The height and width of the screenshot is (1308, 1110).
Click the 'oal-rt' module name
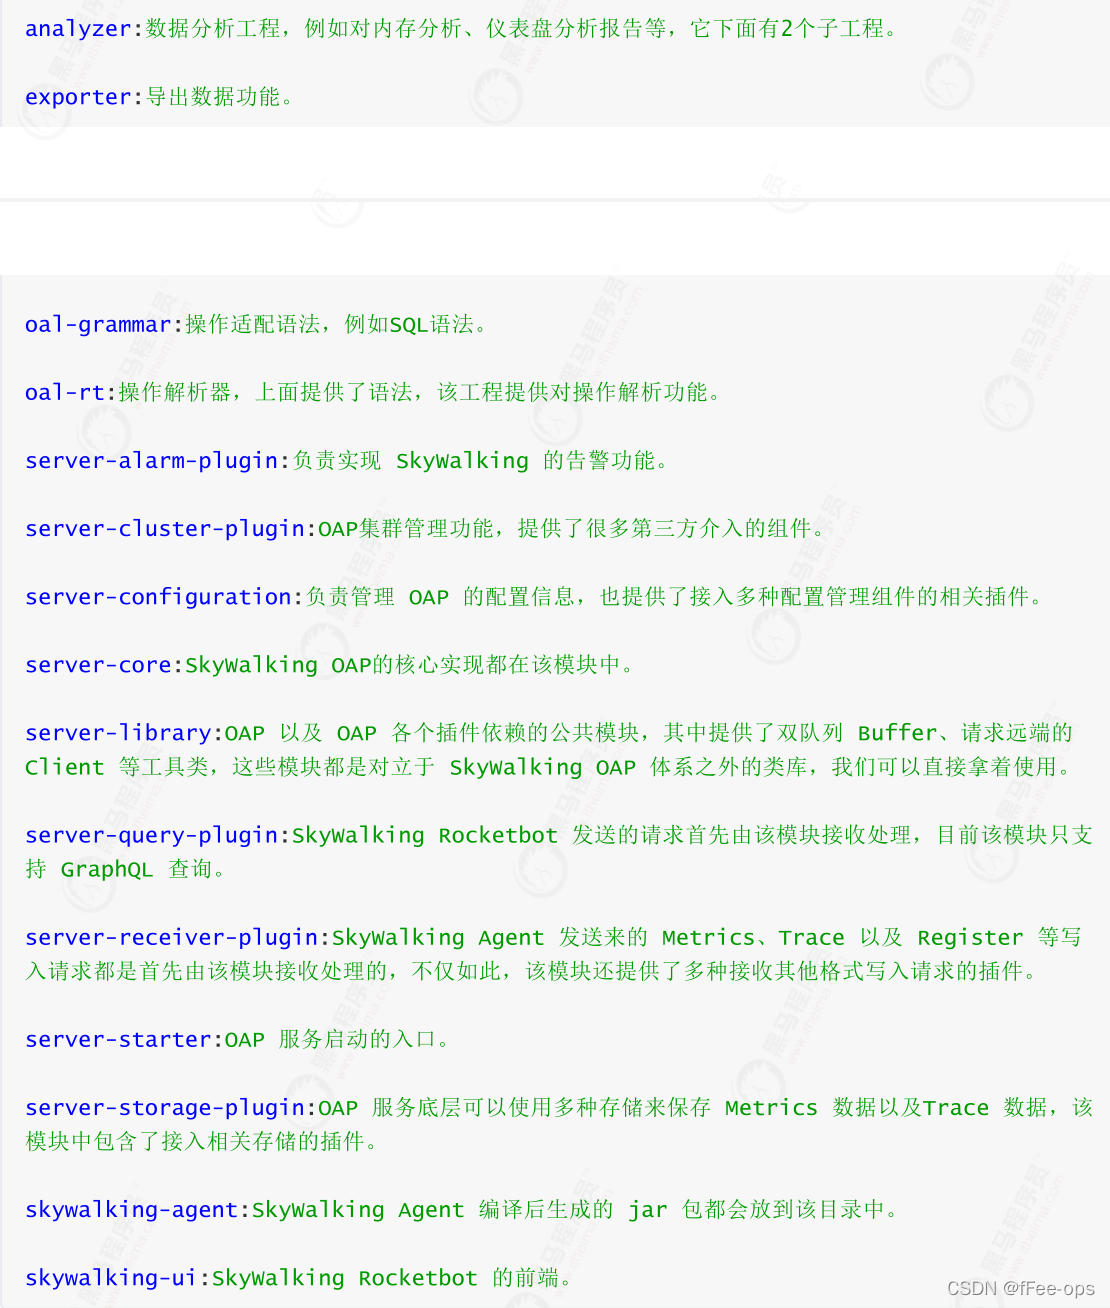pyautogui.click(x=65, y=392)
